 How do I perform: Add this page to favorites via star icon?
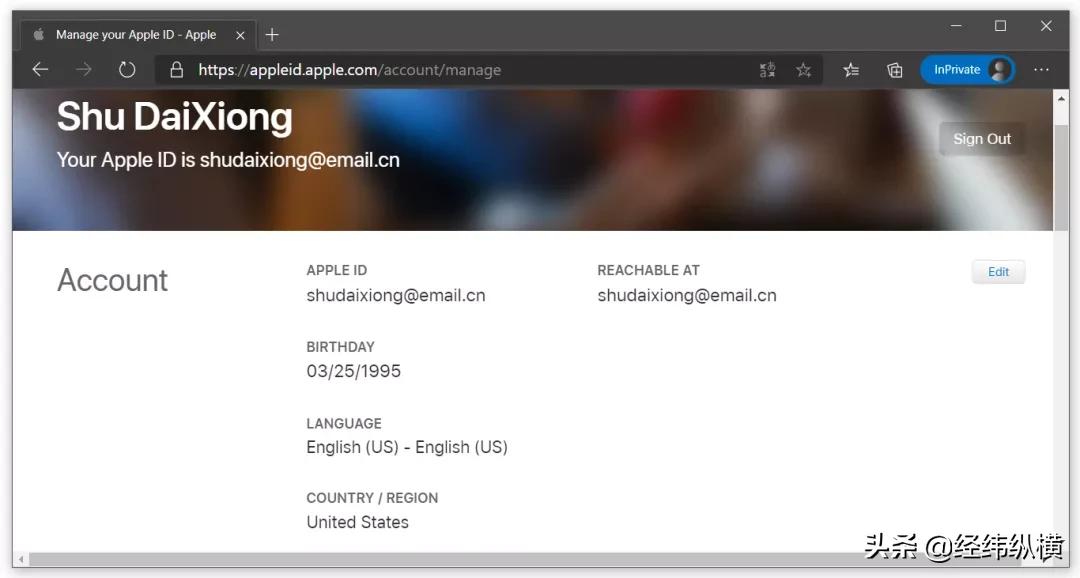804,69
